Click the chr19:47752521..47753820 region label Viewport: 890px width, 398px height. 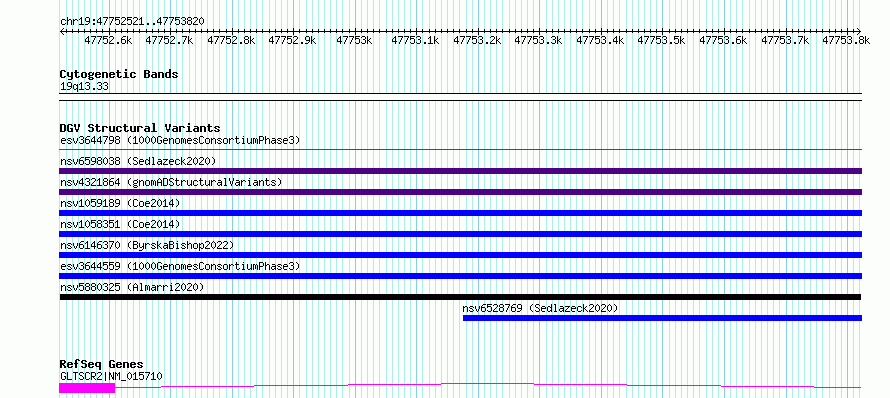[x=132, y=21]
